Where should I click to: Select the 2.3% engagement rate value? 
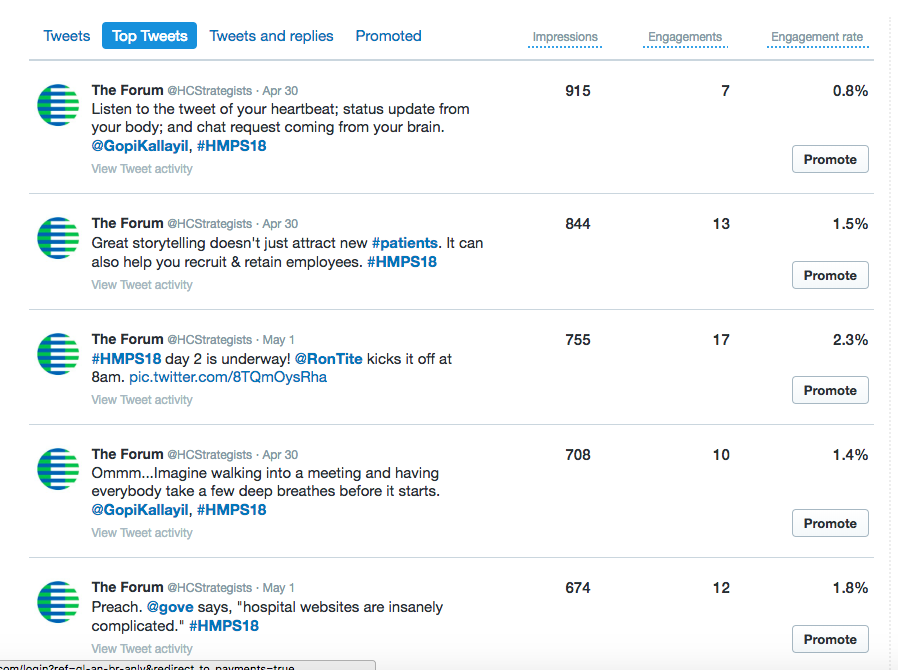(x=850, y=340)
